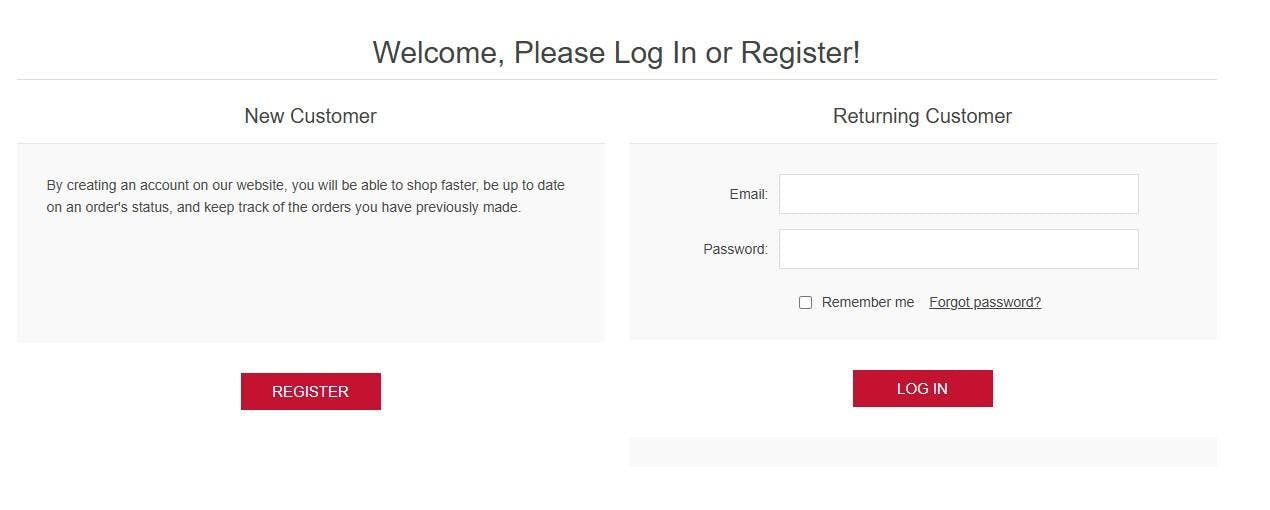Click the 'Welcome, Please Log In or Register!' heading
The image size is (1270, 510).
pos(616,53)
